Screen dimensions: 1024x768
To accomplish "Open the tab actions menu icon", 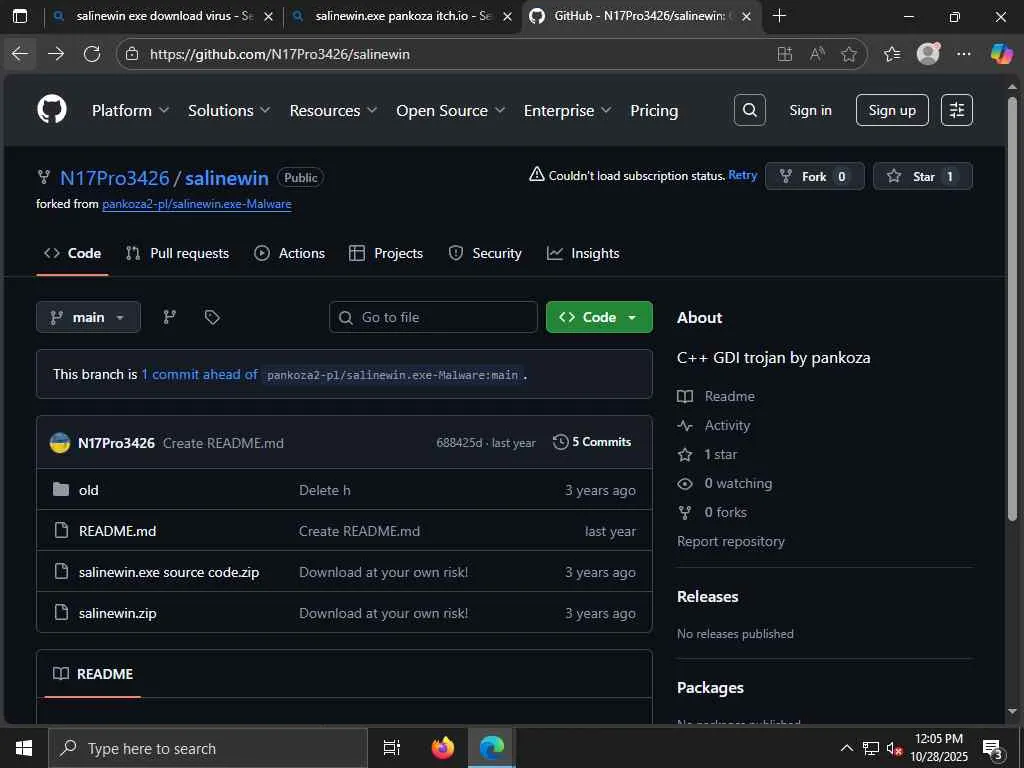I will click(20, 16).
